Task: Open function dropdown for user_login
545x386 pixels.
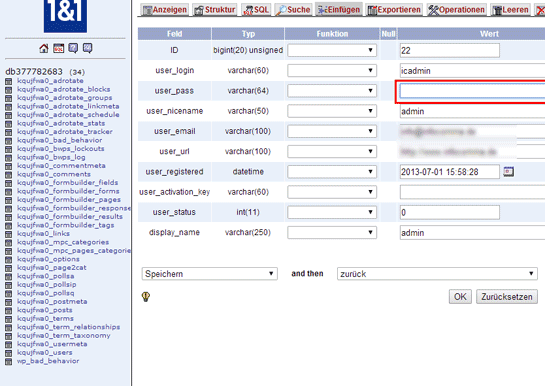Action: point(332,71)
